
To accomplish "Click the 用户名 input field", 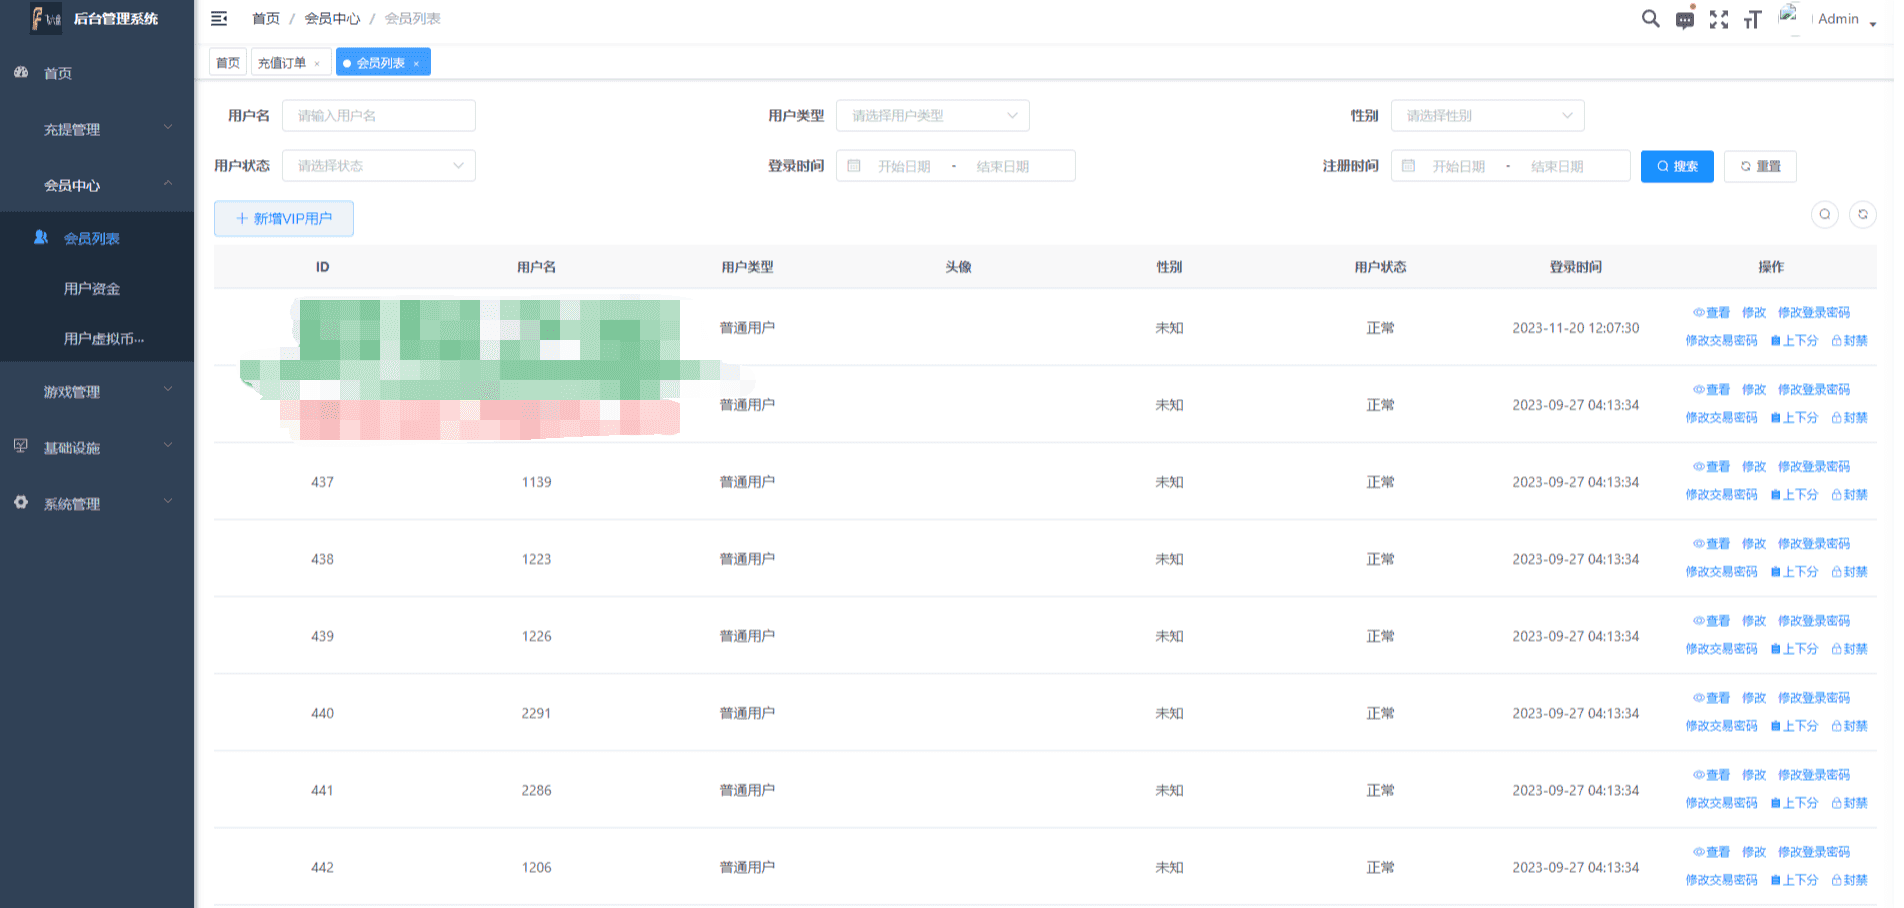I will [378, 116].
